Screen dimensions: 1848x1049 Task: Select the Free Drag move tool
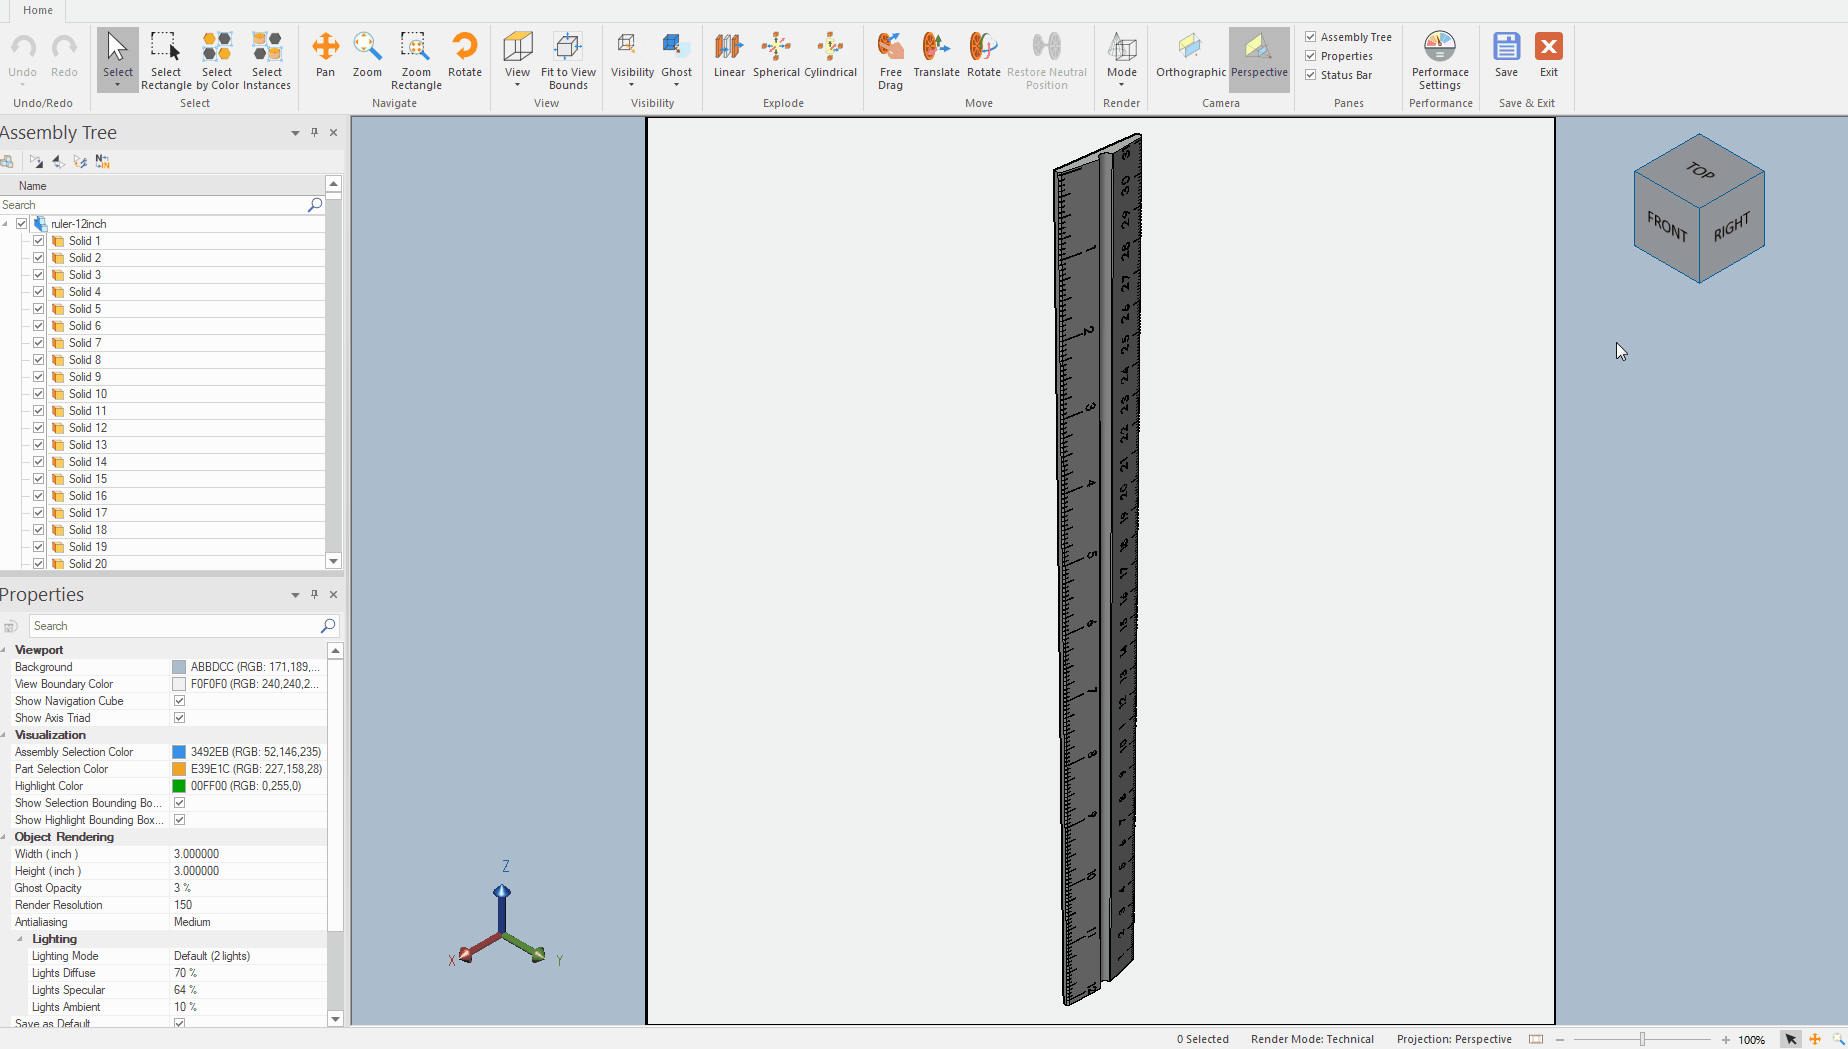point(890,60)
